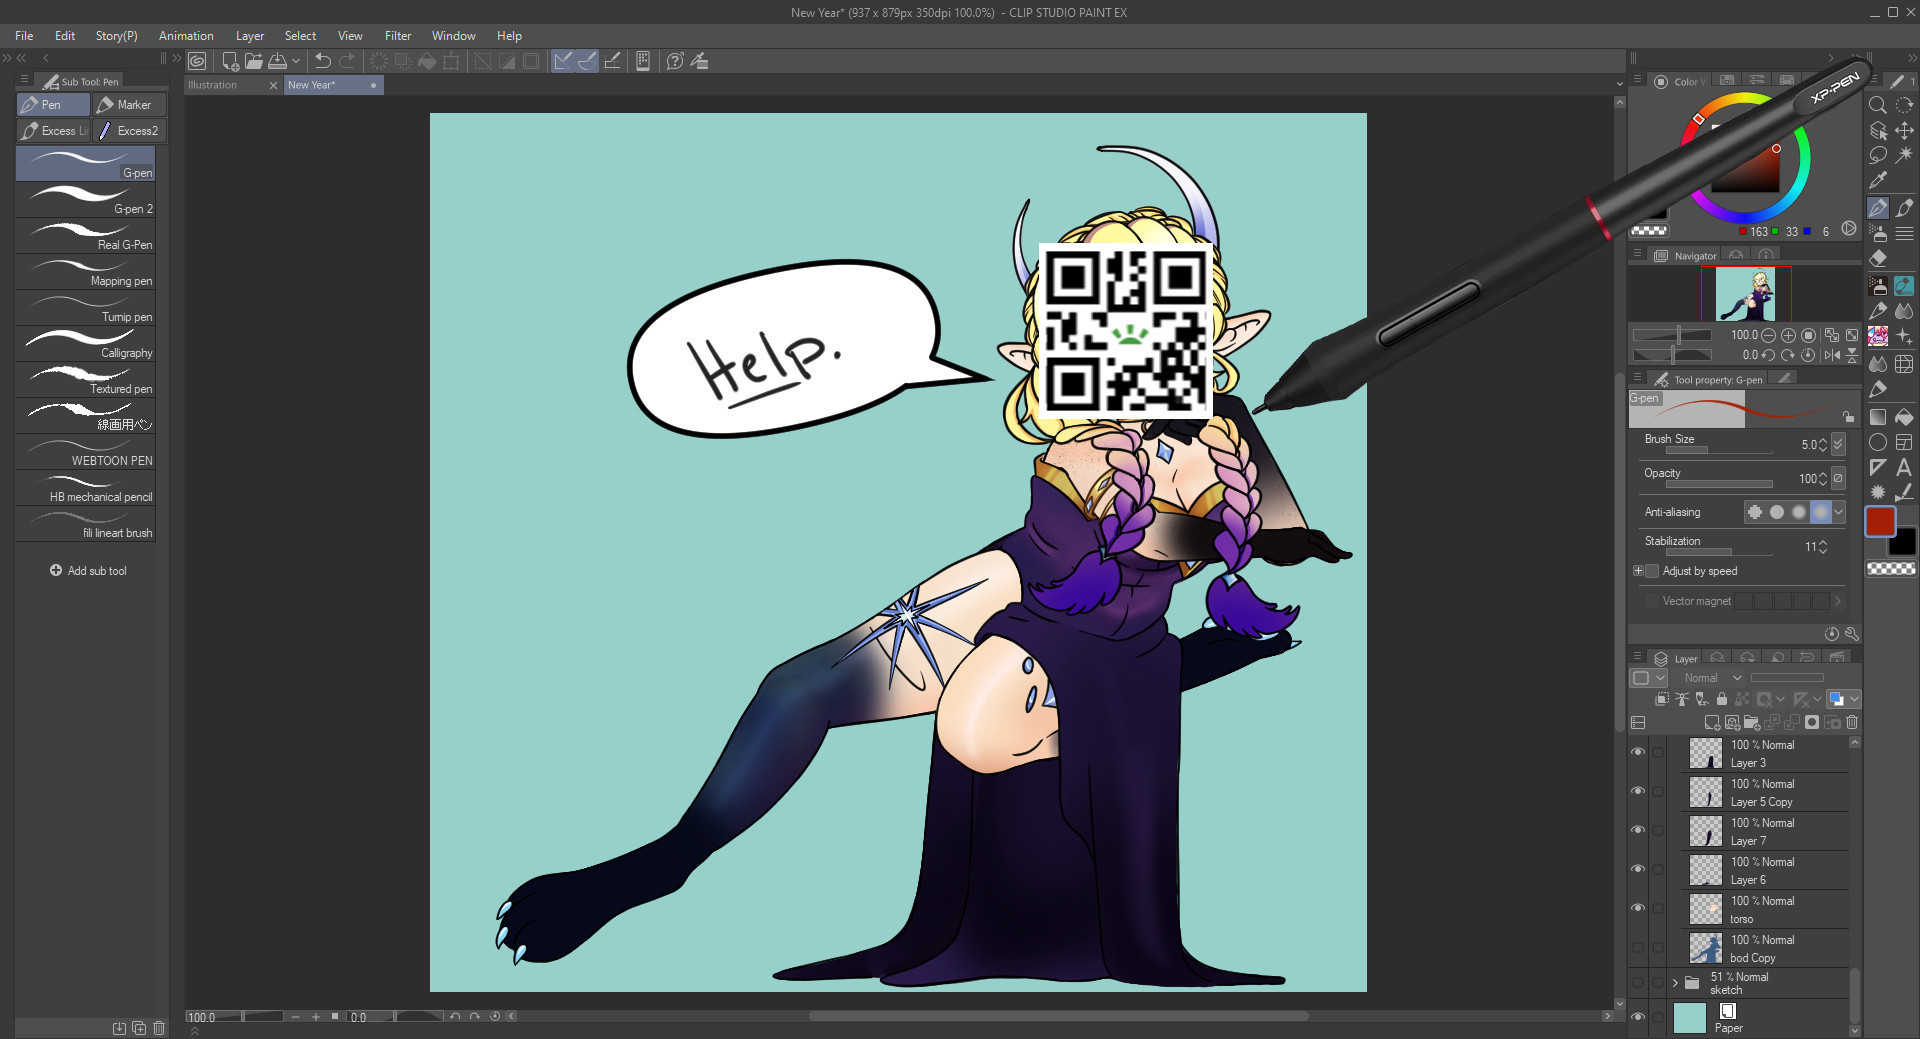Select the Move Layer tool
This screenshot has width=1920, height=1039.
(x=1904, y=131)
